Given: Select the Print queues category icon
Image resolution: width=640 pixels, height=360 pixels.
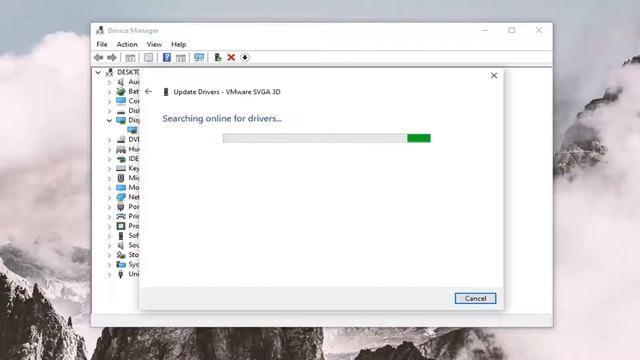Looking at the screenshot, I should 121,216.
